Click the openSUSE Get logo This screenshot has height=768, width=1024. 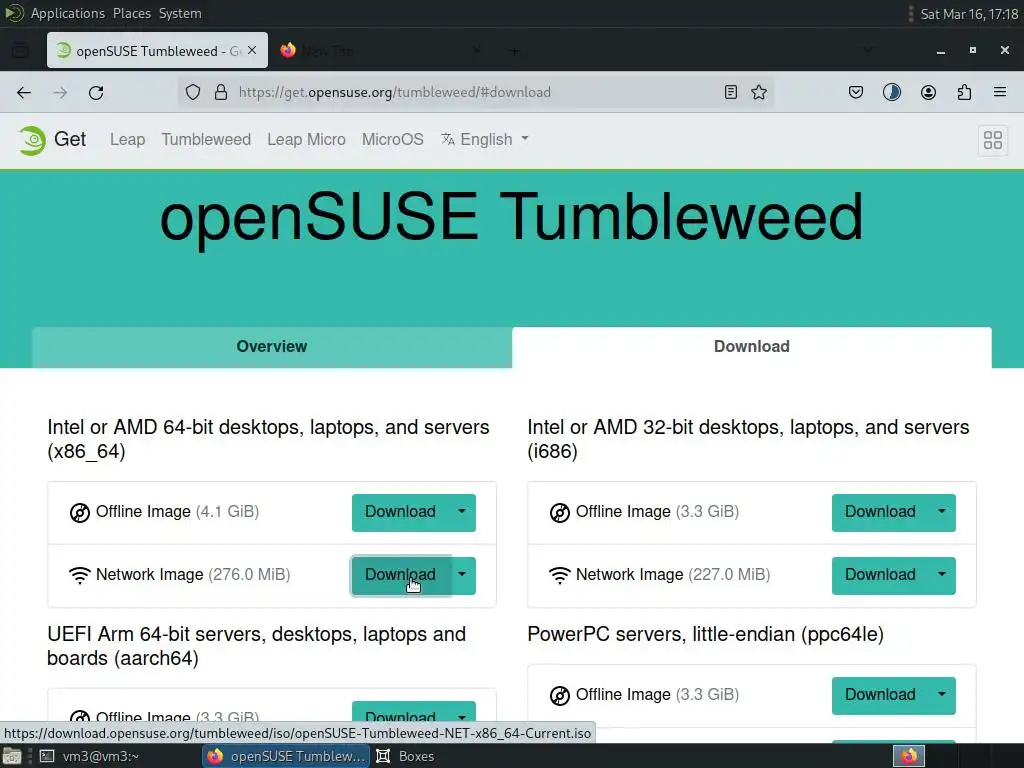pyautogui.click(x=52, y=140)
